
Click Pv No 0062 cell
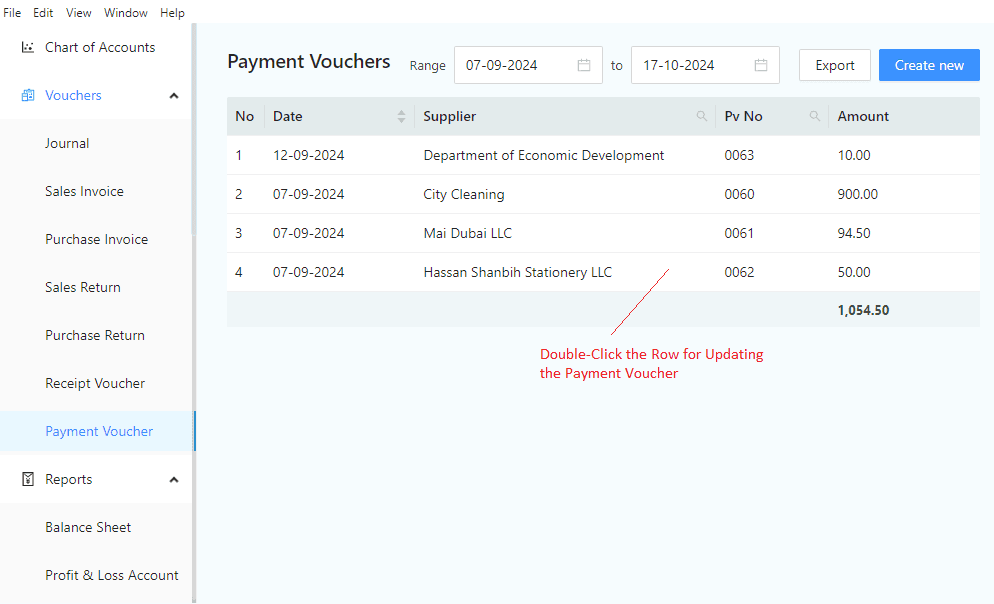click(739, 272)
